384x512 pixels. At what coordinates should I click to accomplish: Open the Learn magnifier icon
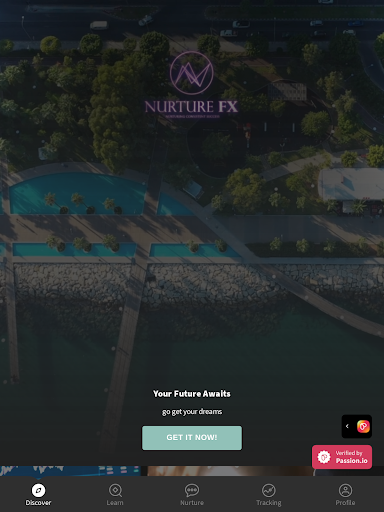115,490
